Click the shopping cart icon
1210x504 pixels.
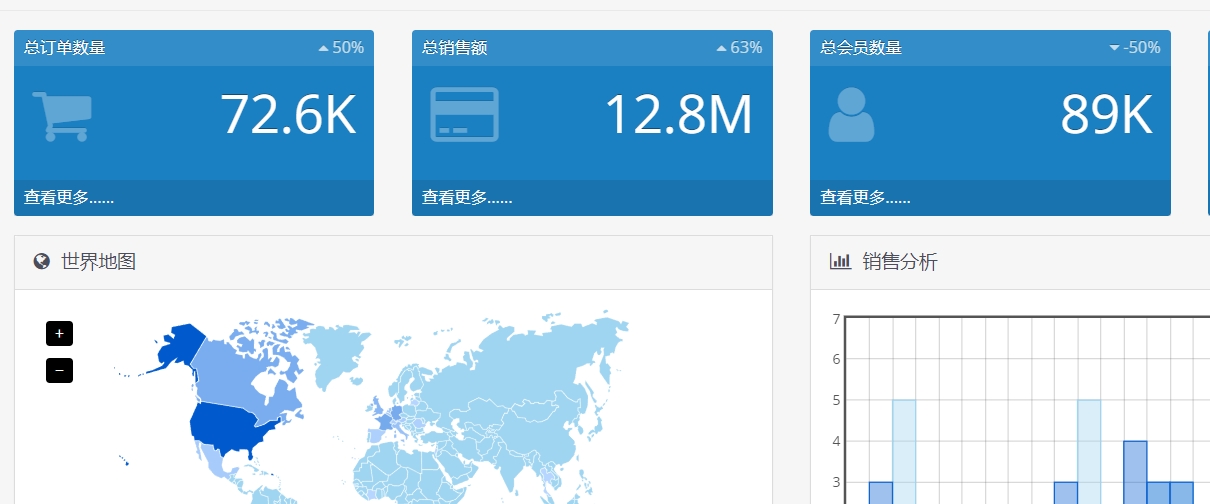click(x=62, y=116)
